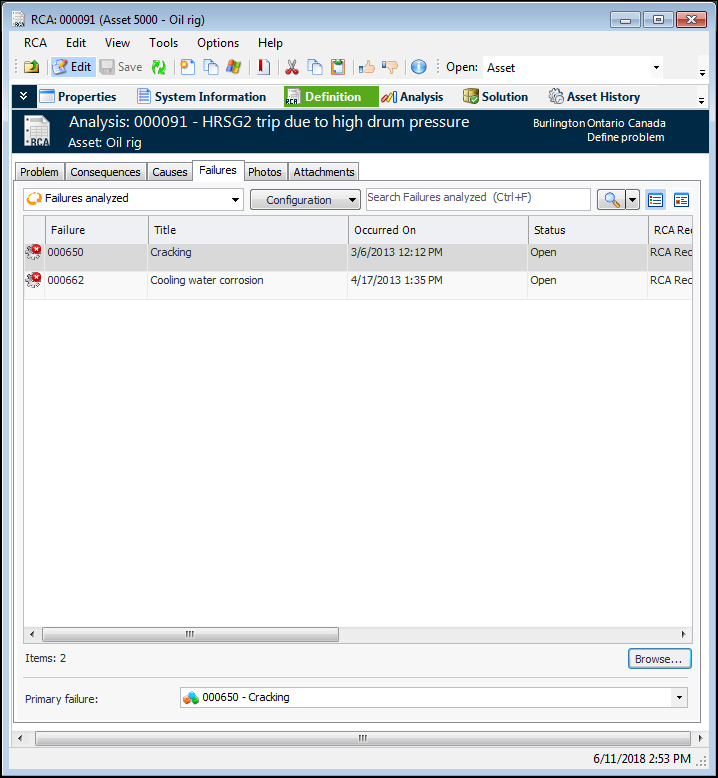Open the Options menu

pos(218,43)
